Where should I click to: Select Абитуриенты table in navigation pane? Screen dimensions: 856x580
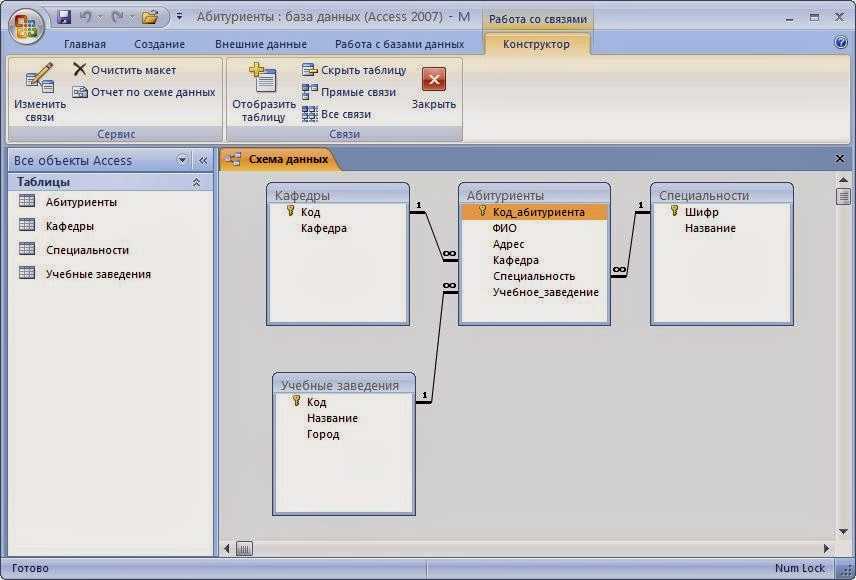81,202
